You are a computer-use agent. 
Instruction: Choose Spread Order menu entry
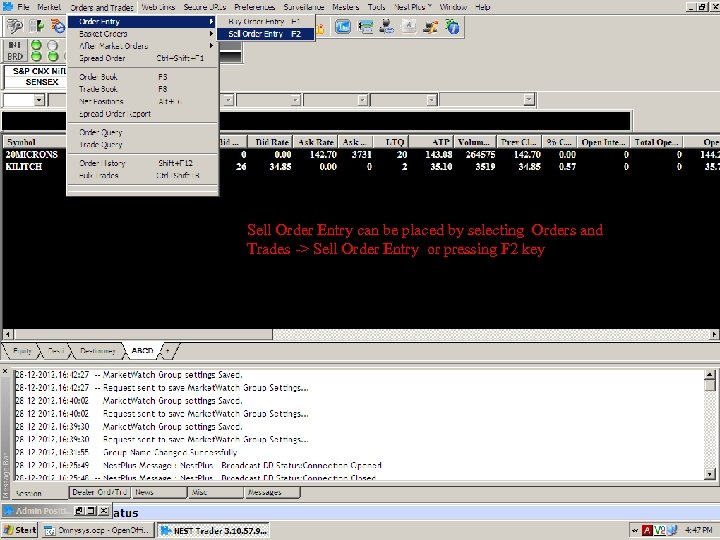coord(141,58)
